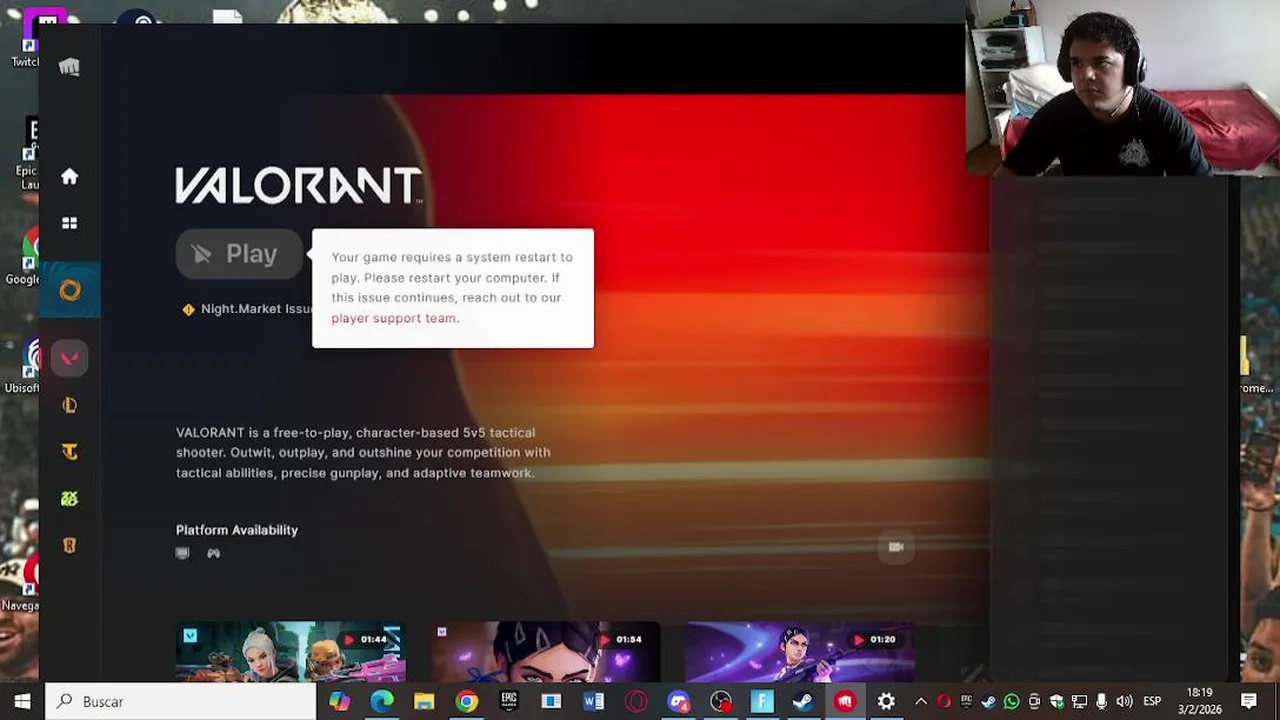
Task: Play the 01:54 trailer thumbnail
Action: click(546, 651)
